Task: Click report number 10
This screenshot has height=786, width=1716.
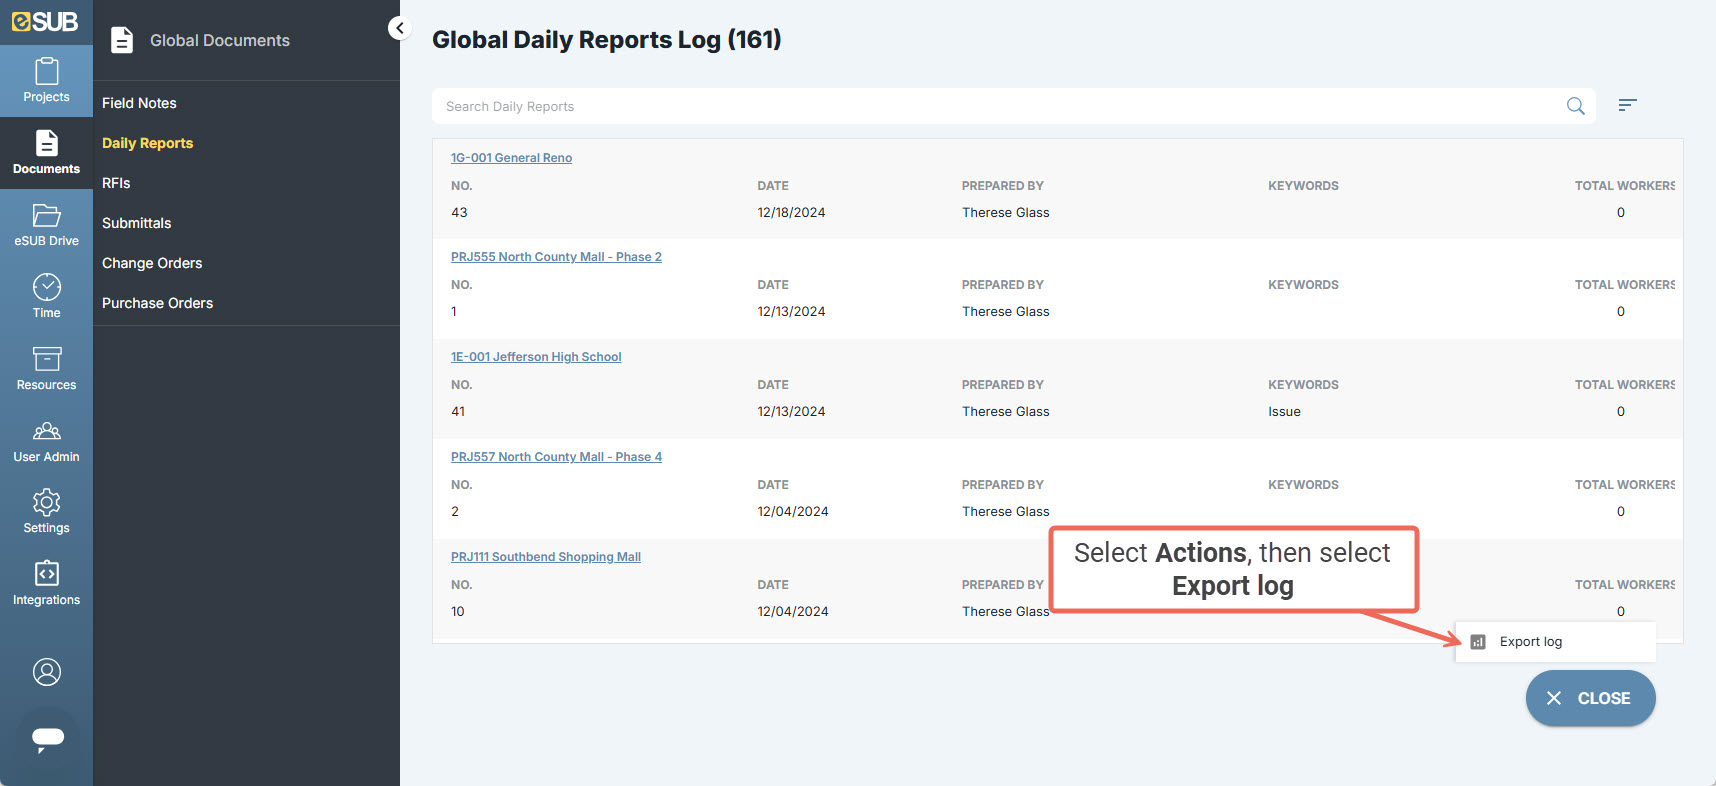Action: coord(457,611)
